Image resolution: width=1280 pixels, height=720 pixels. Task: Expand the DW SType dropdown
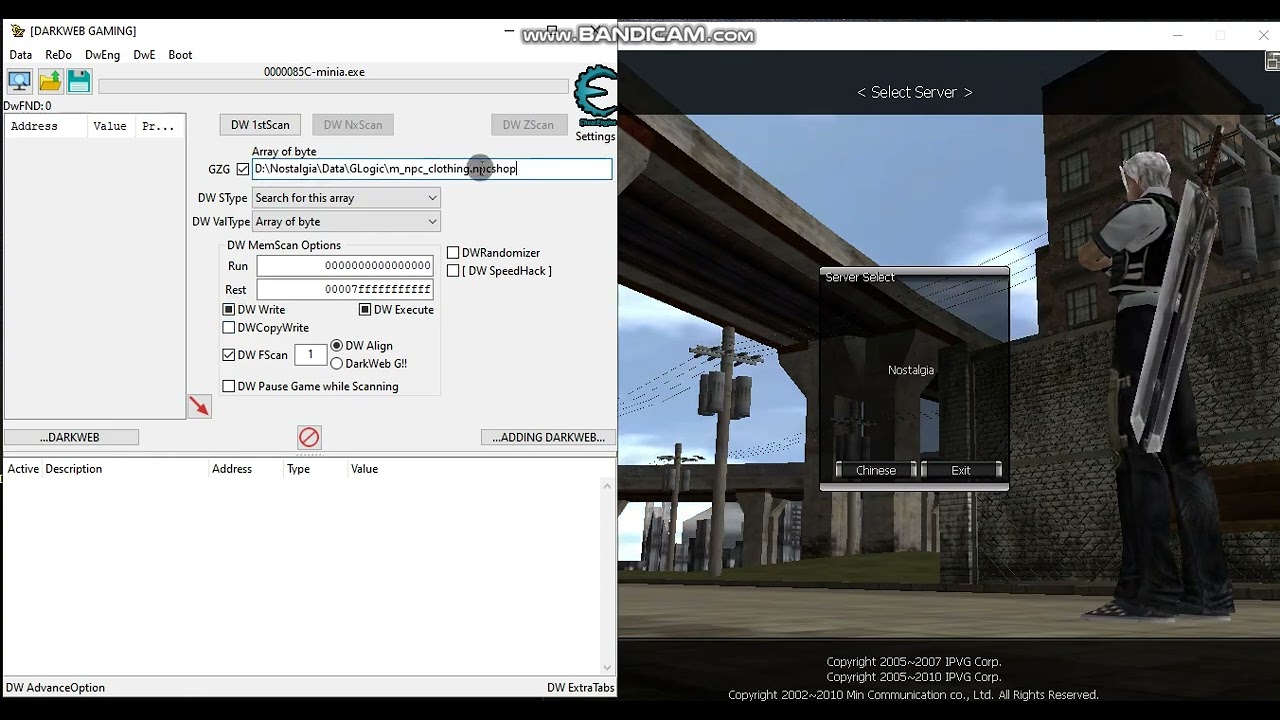(346, 198)
